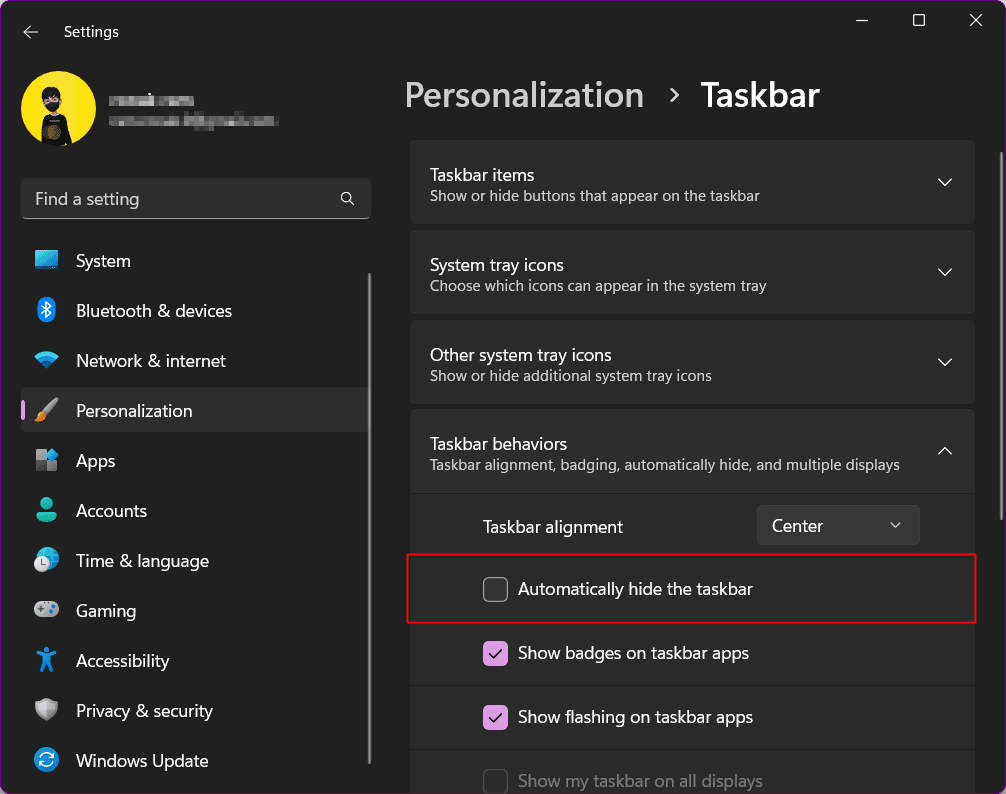Click the user profile avatar
Image resolution: width=1006 pixels, height=794 pixels.
tap(58, 108)
